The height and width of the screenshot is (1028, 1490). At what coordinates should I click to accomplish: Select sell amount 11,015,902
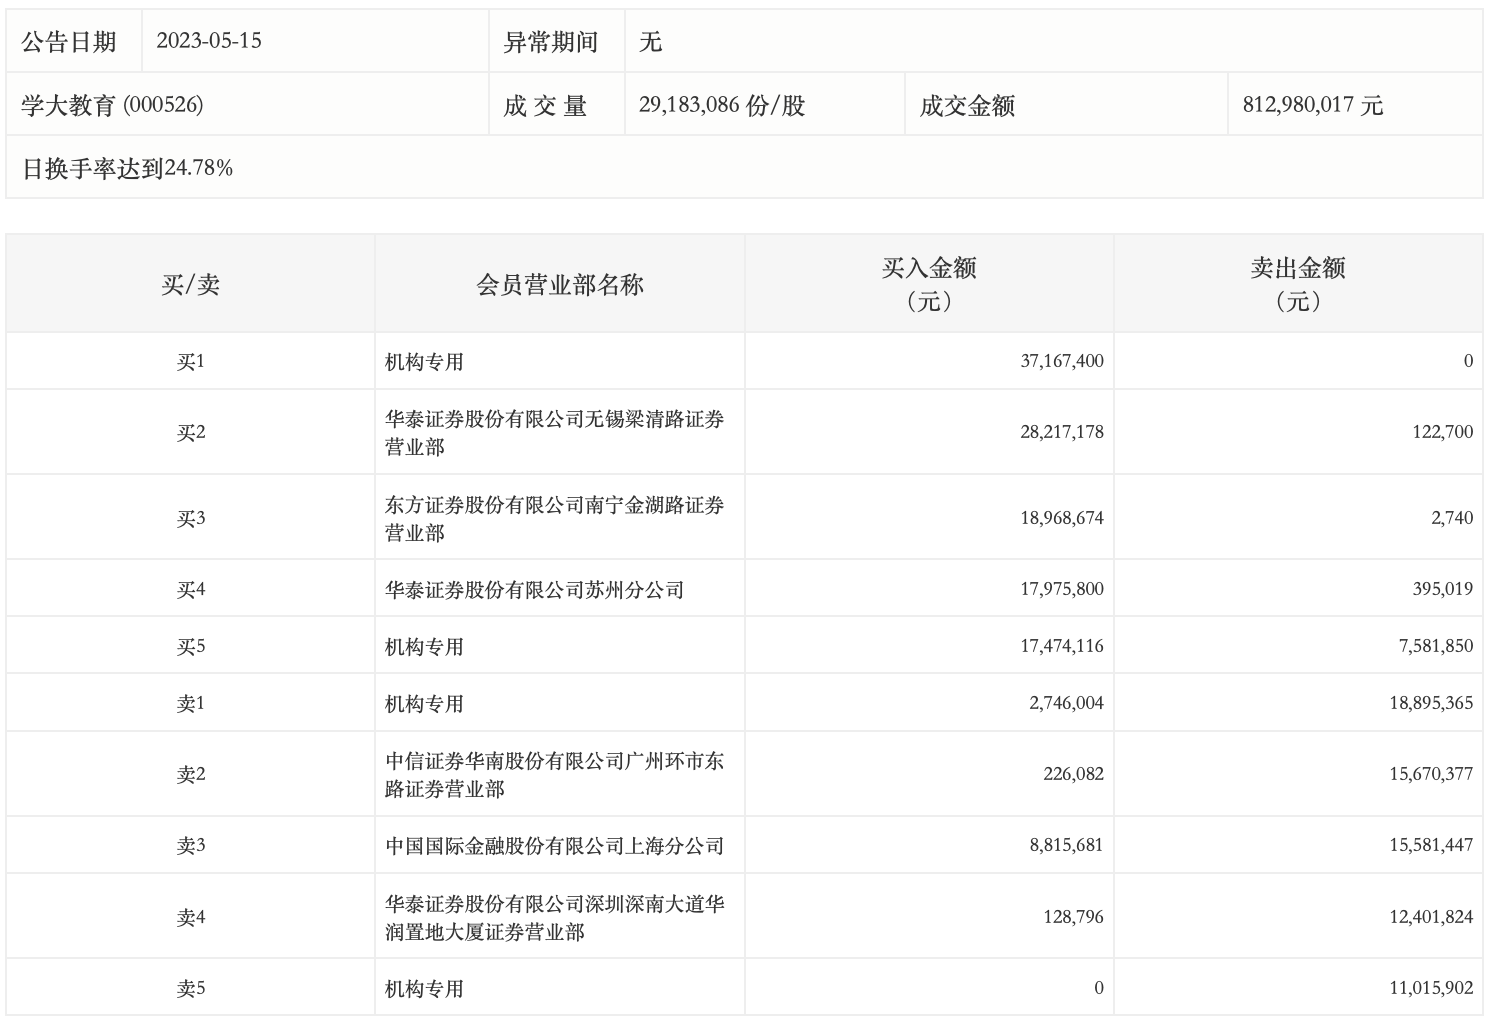click(1431, 988)
